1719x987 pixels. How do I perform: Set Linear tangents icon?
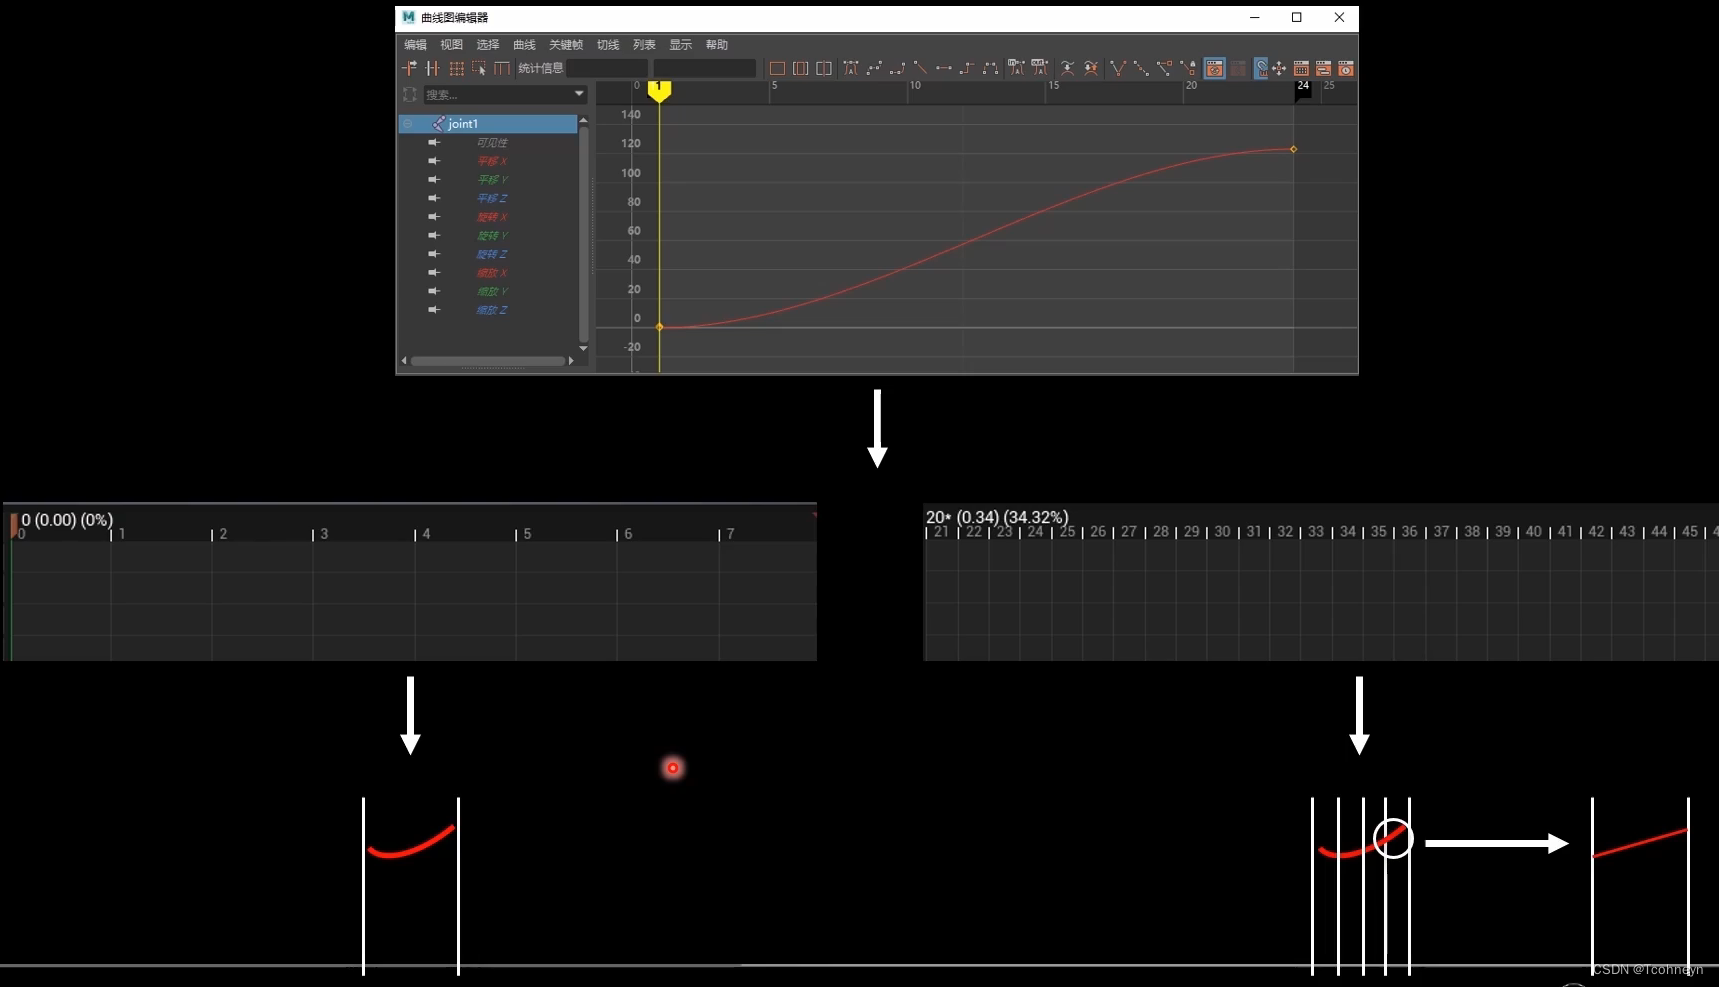point(920,68)
